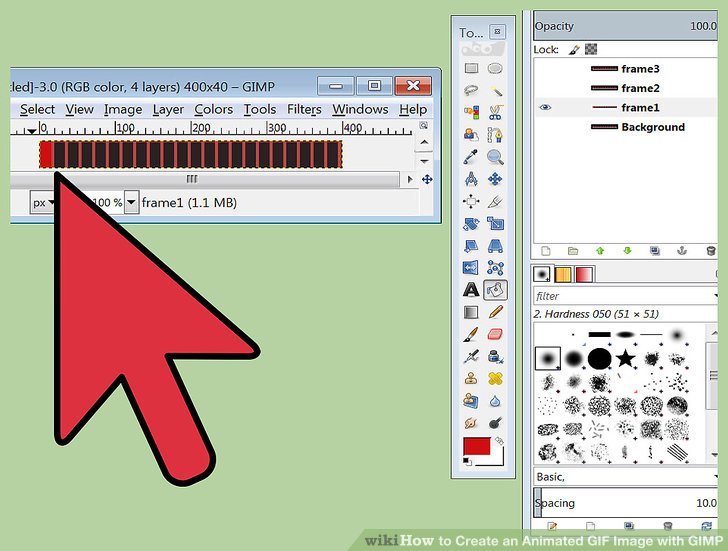Select the Blur/Sharpen droplet tool

pos(495,401)
